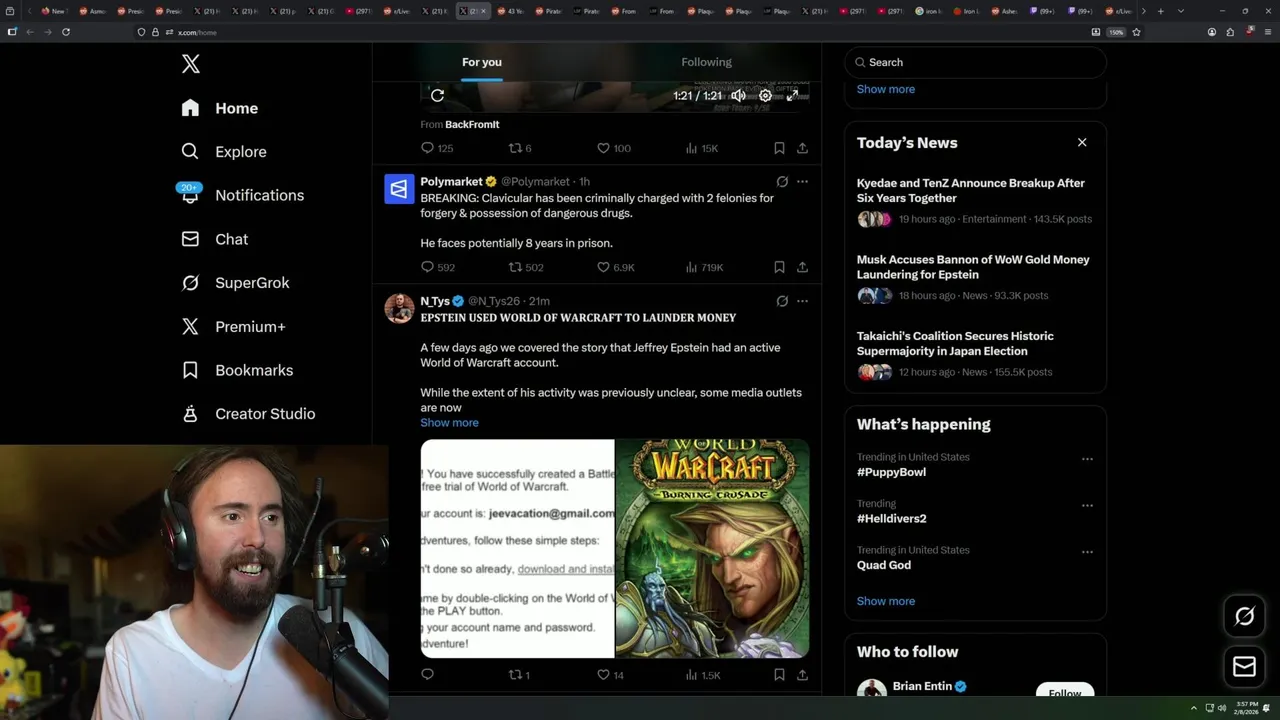The width and height of the screenshot is (1280, 720).
Task: Open Explore in sidebar
Action: 224,152
